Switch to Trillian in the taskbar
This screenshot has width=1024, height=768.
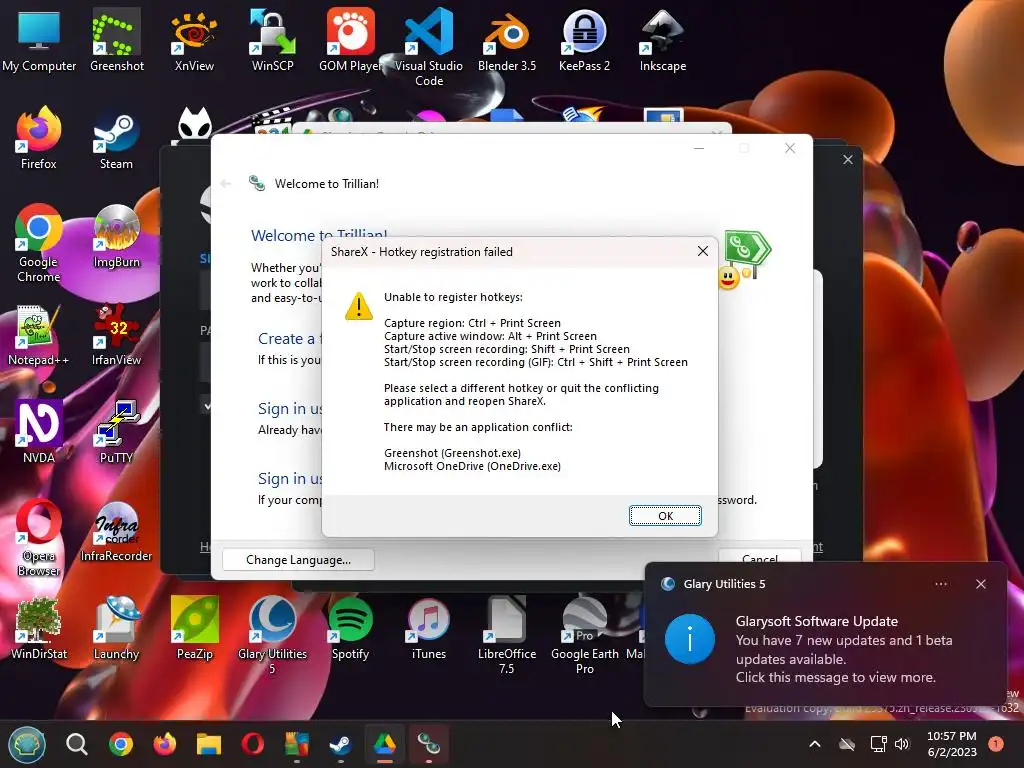(x=428, y=744)
